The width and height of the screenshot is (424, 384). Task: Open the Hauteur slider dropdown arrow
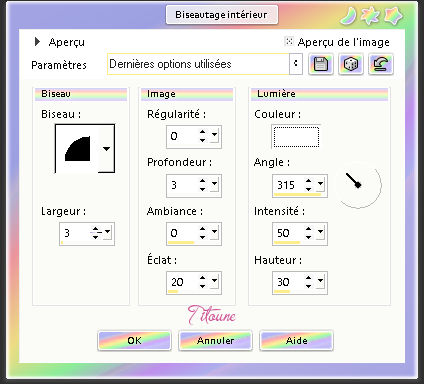click(x=320, y=281)
